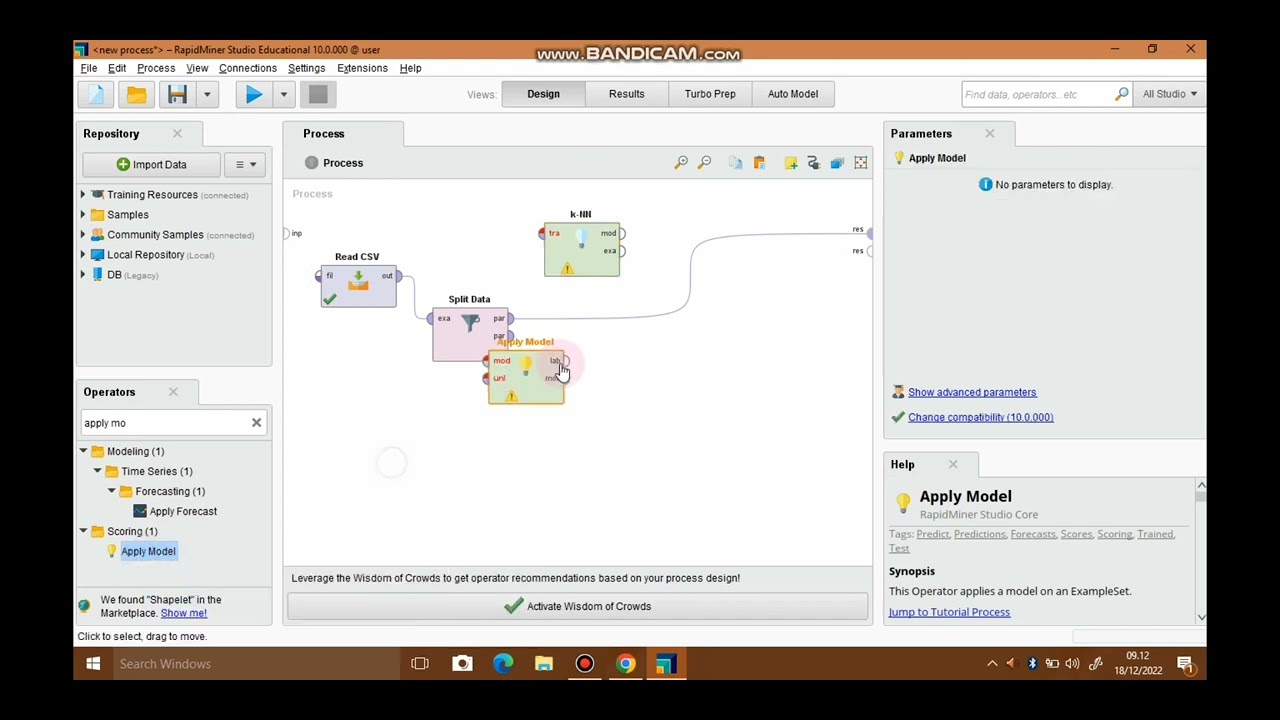Click the search magnifier in the global search box
Screen dimensions: 1280x720
(1122, 94)
